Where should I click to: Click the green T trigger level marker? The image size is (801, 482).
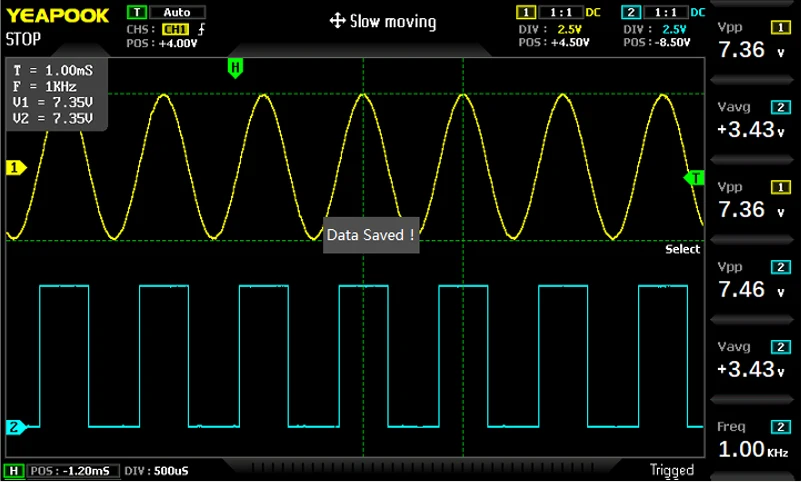pos(694,178)
